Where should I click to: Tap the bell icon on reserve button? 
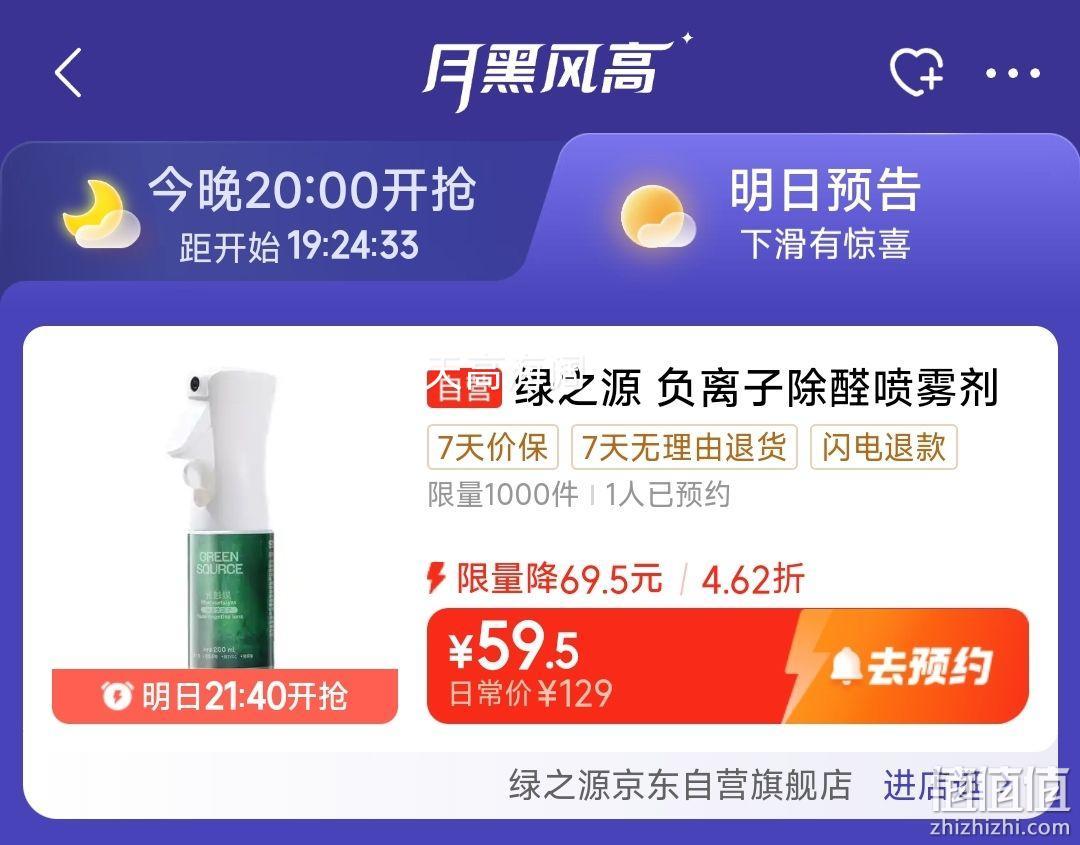pyautogui.click(x=846, y=667)
